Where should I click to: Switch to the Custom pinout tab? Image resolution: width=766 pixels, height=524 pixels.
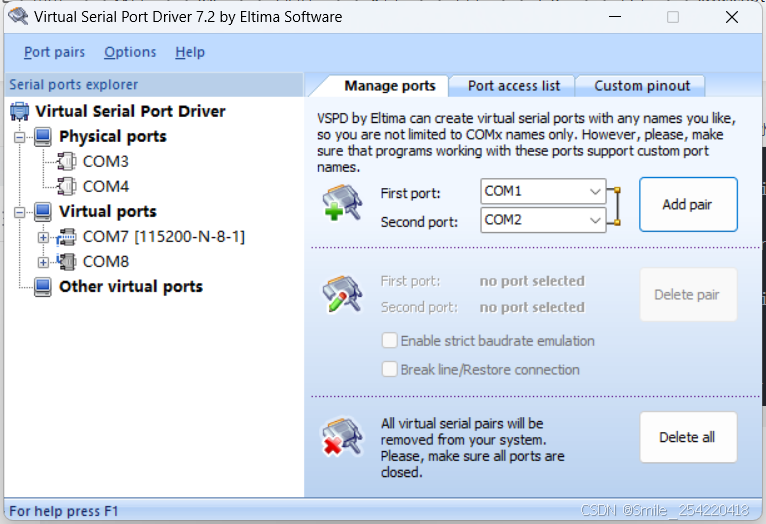[x=642, y=86]
